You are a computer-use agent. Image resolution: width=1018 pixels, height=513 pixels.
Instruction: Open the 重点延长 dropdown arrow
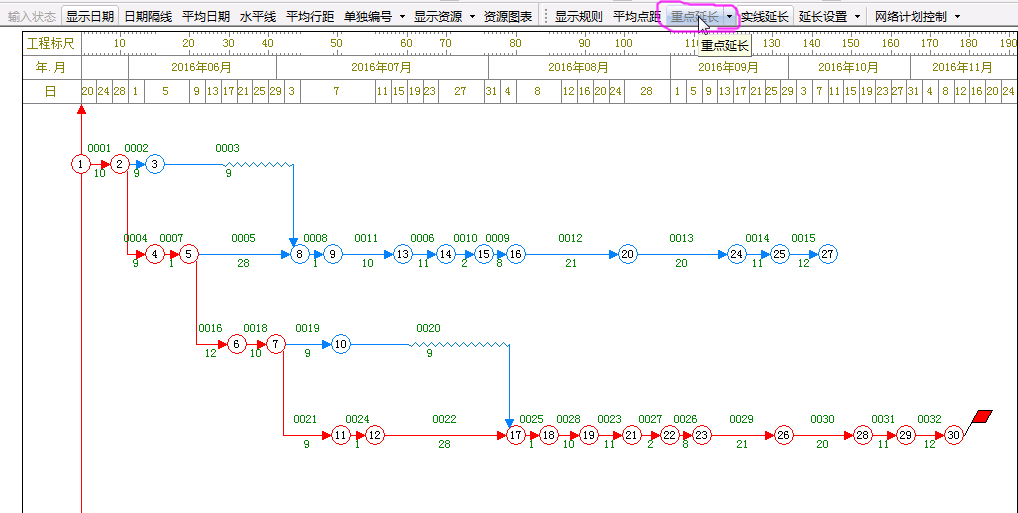point(730,16)
